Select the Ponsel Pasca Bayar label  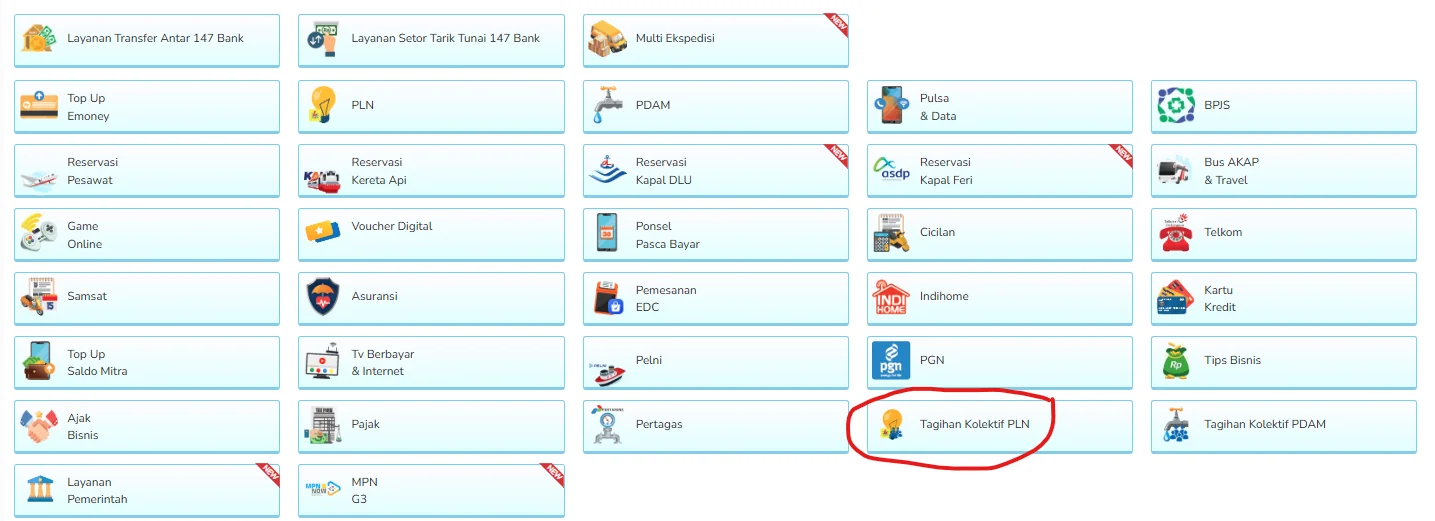(x=668, y=235)
